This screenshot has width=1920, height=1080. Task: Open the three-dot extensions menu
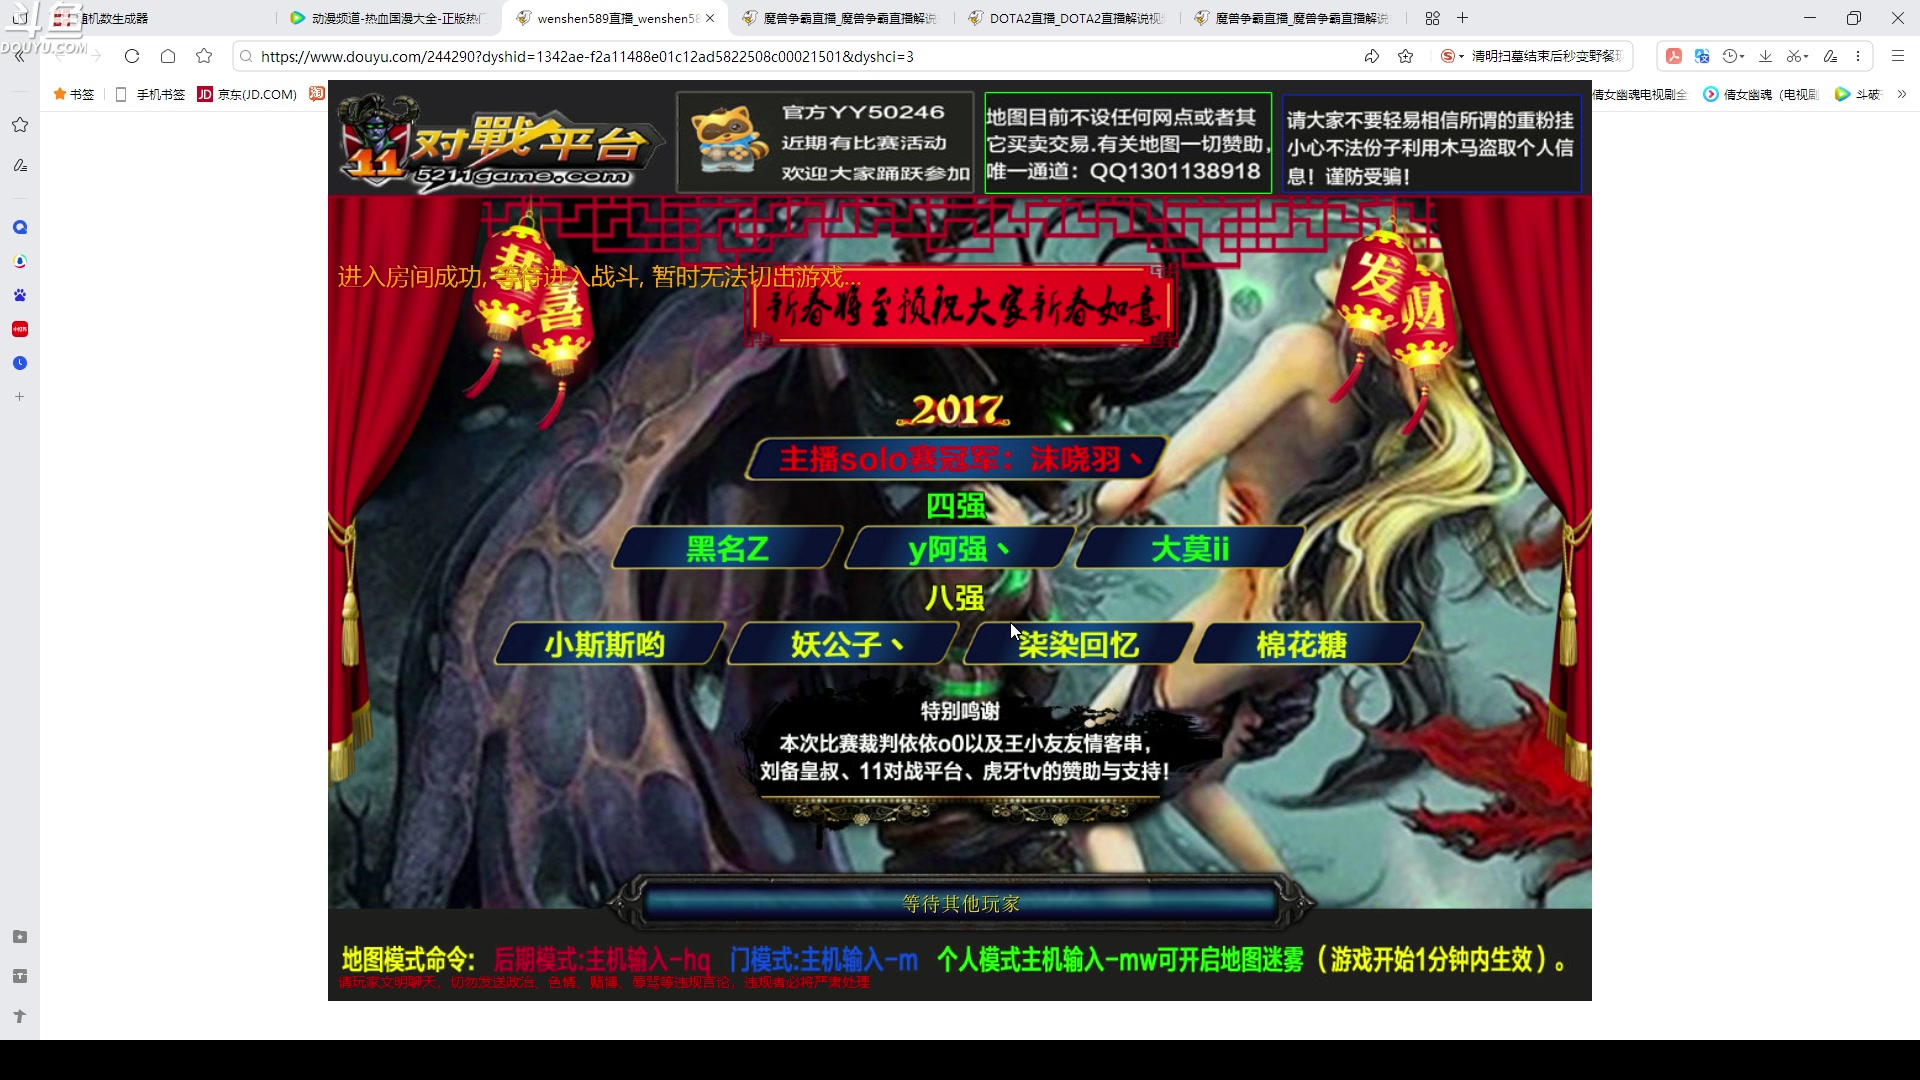[1858, 56]
